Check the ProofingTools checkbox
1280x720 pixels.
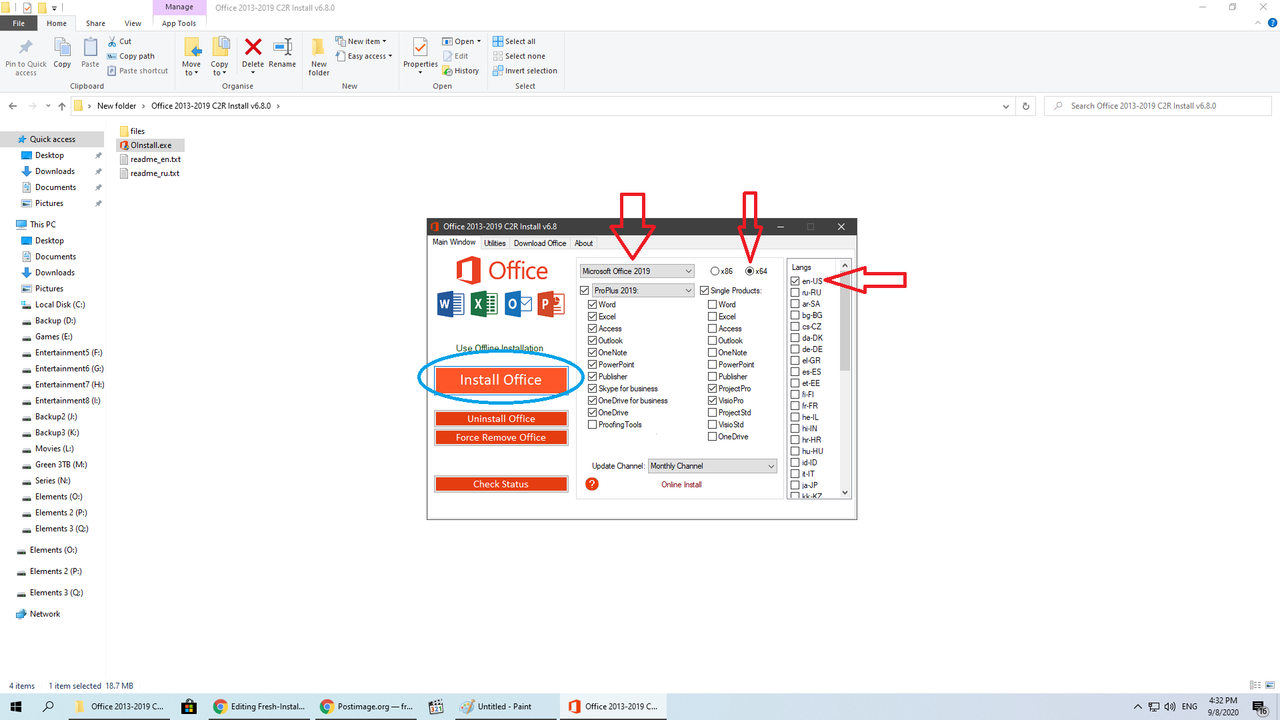click(x=592, y=424)
